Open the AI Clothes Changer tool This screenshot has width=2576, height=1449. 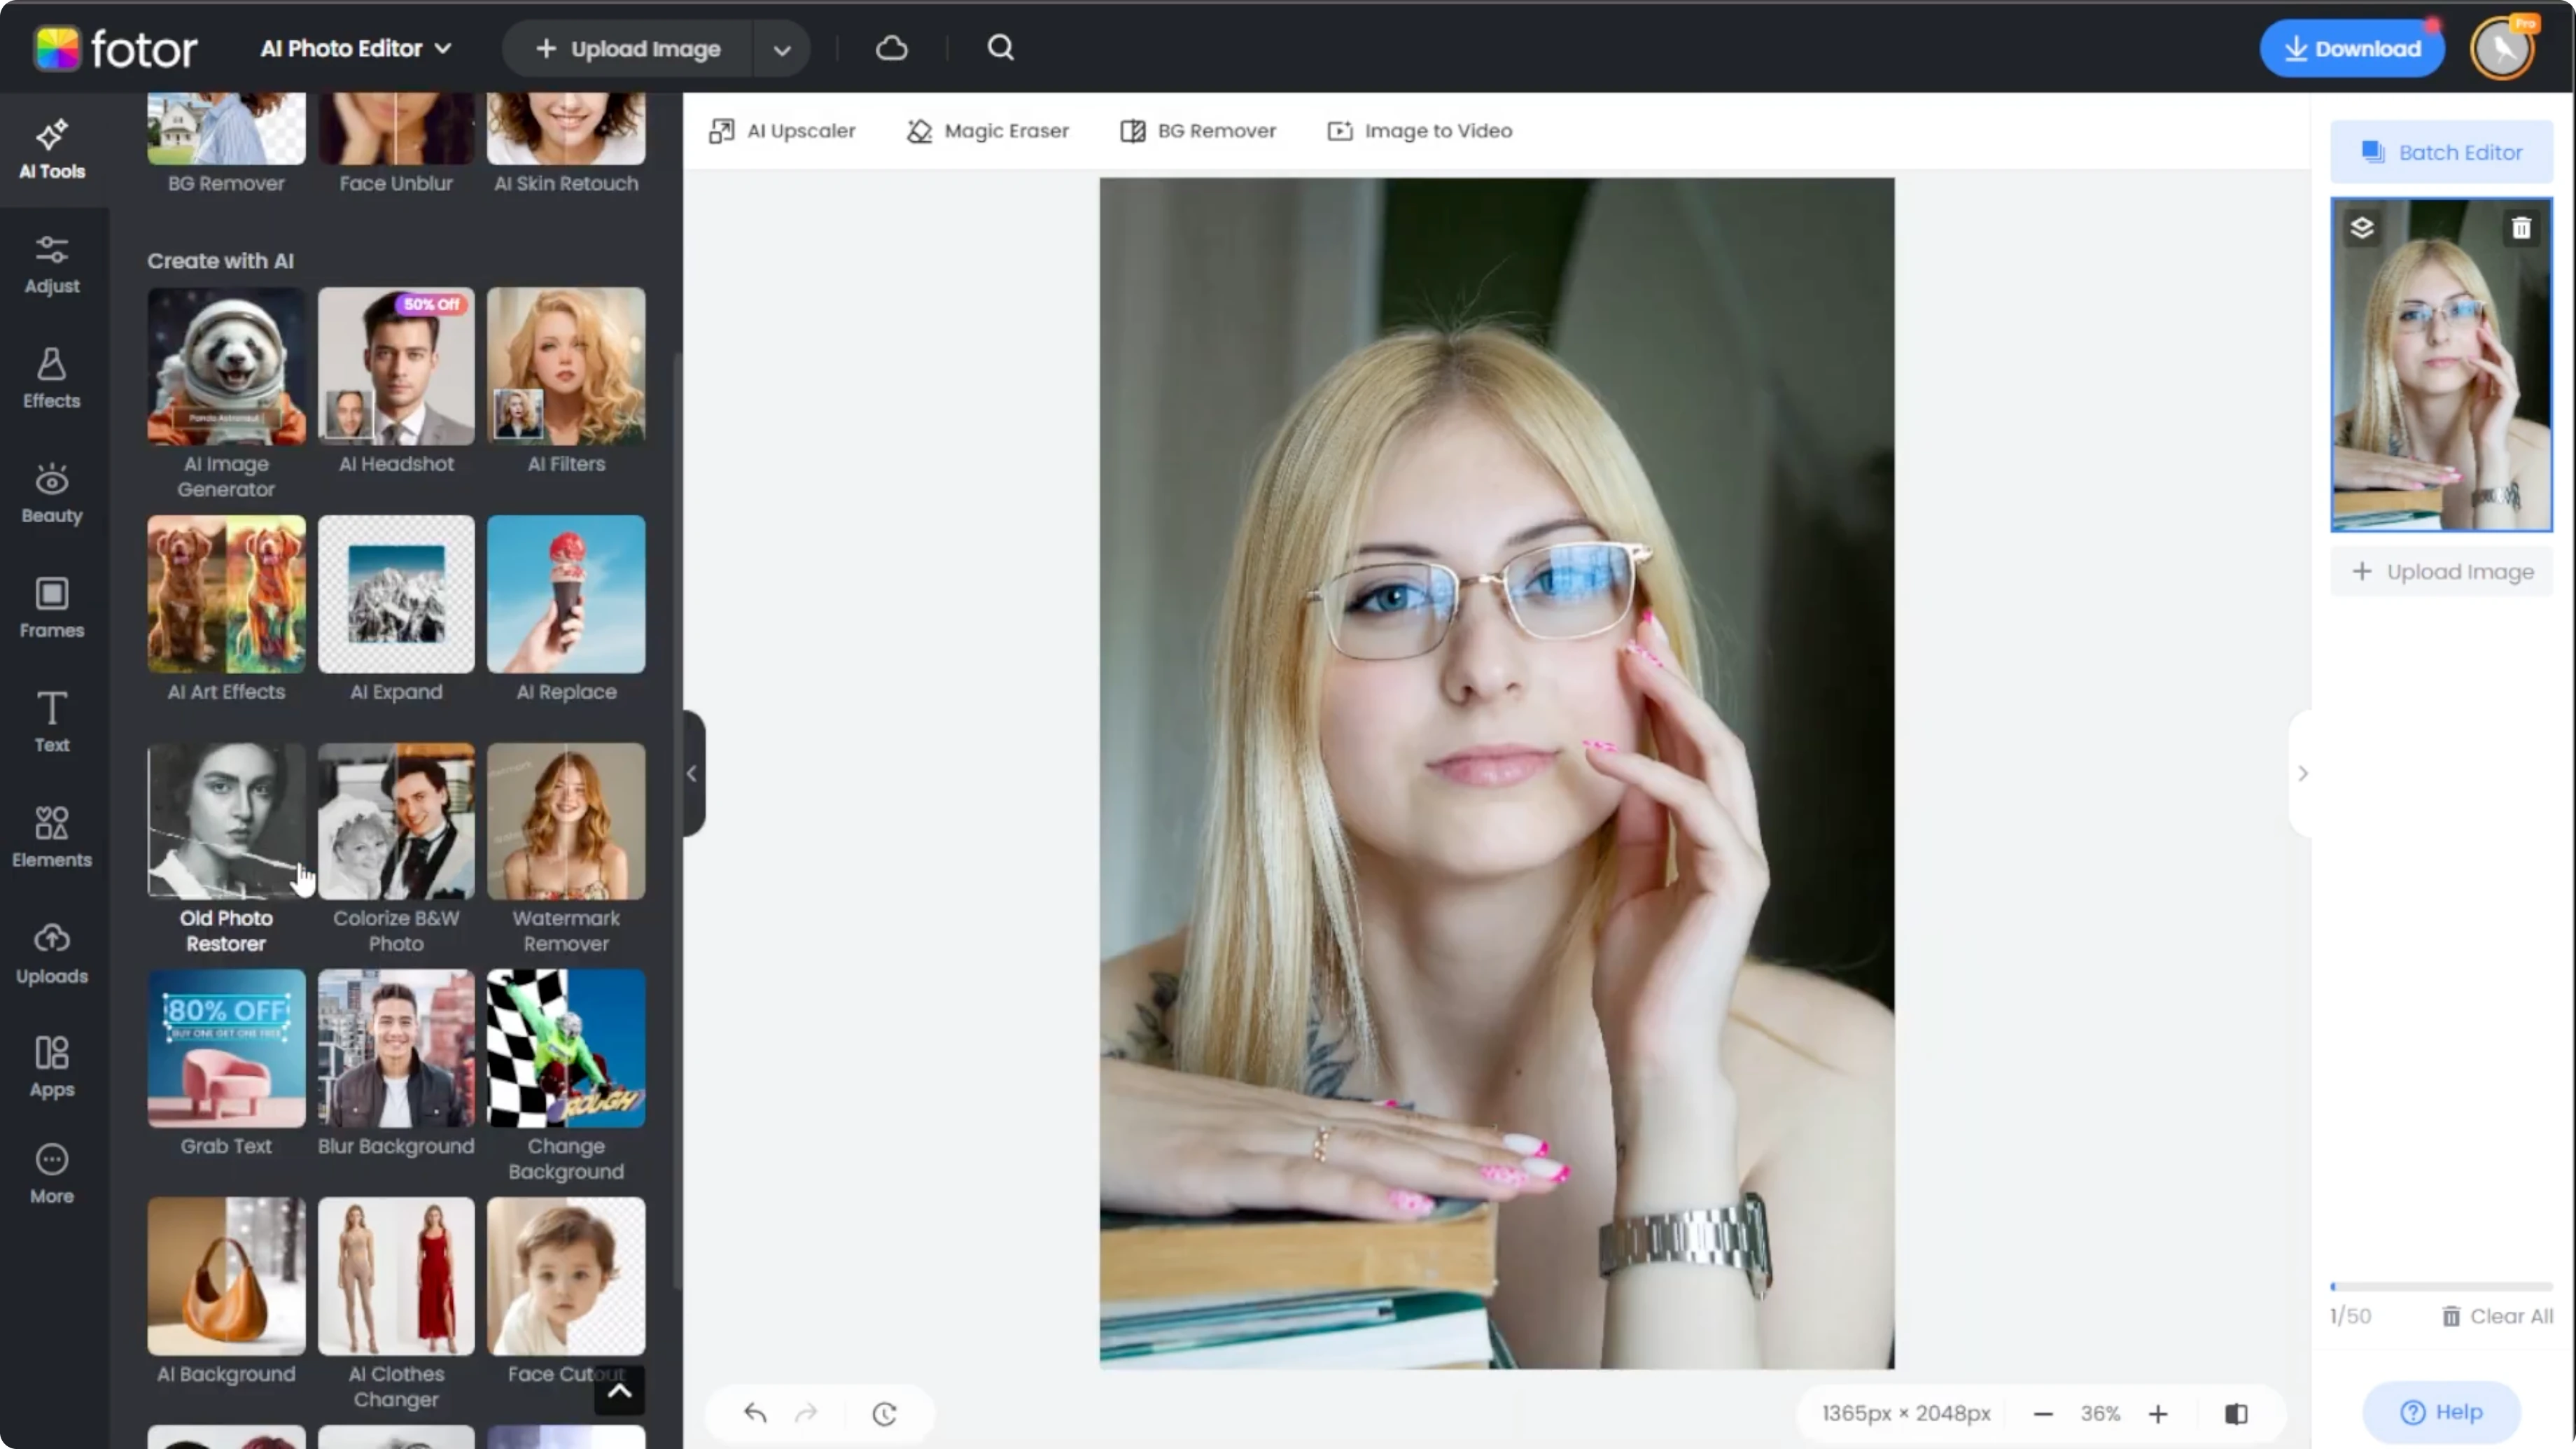pos(396,1304)
